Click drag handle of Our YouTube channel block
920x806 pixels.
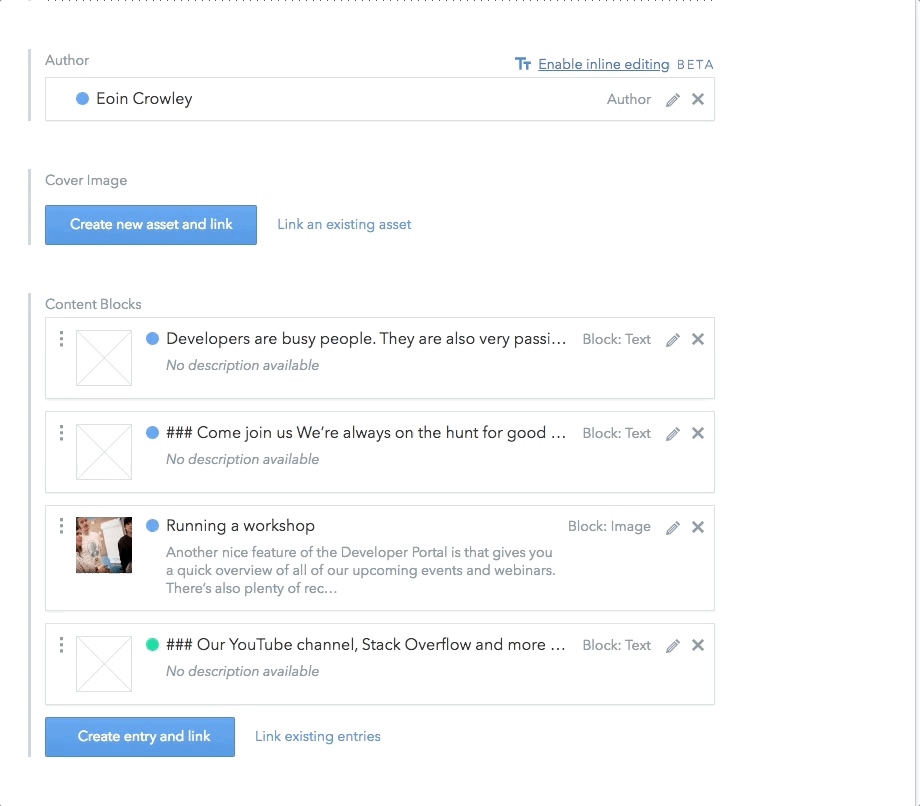(61, 645)
